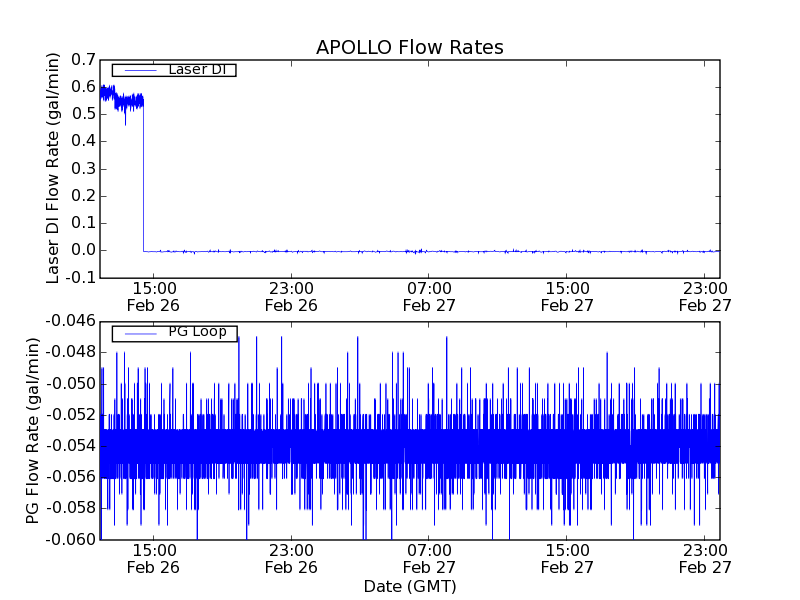Image resolution: width=800 pixels, height=600 pixels.
Task: Click the -0.046 y-axis tick label
Action: point(70,321)
